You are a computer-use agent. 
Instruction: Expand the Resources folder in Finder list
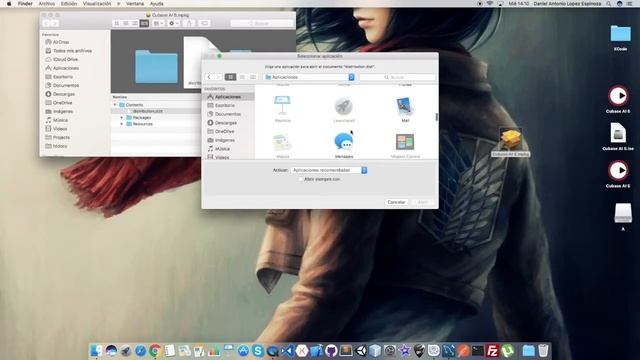coord(122,124)
